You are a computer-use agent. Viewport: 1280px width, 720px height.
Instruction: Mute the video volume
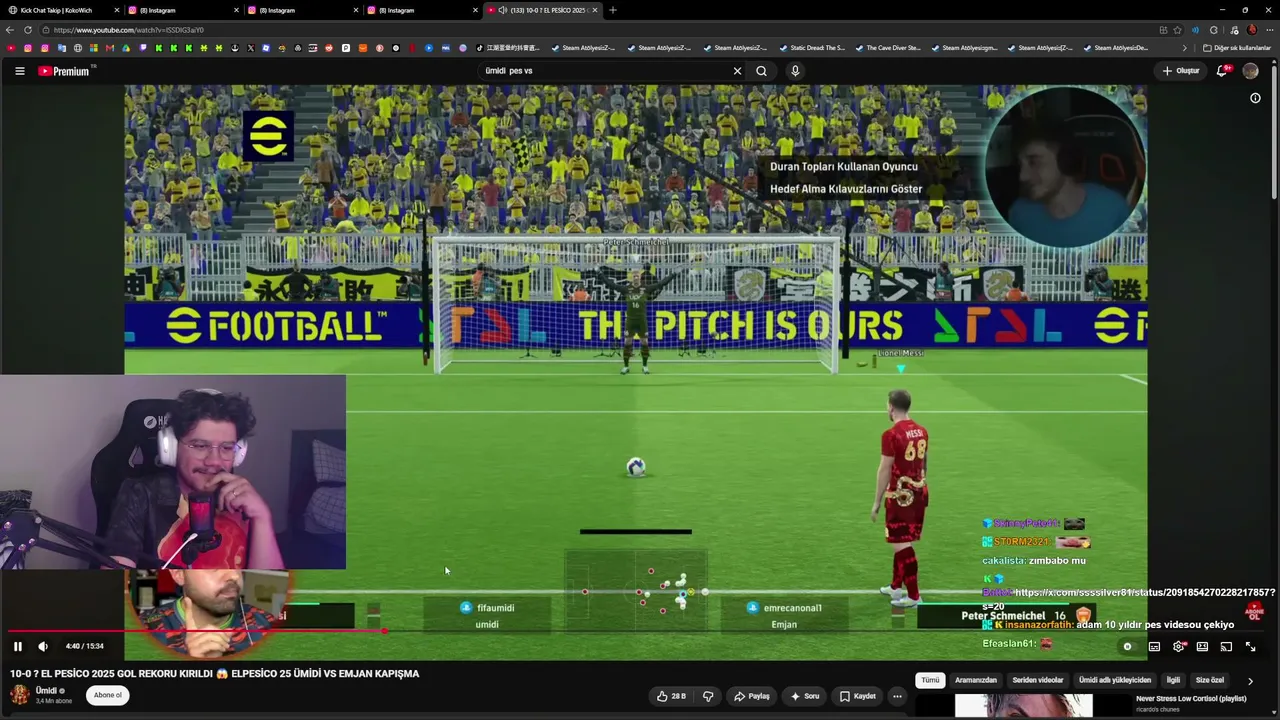click(x=43, y=646)
